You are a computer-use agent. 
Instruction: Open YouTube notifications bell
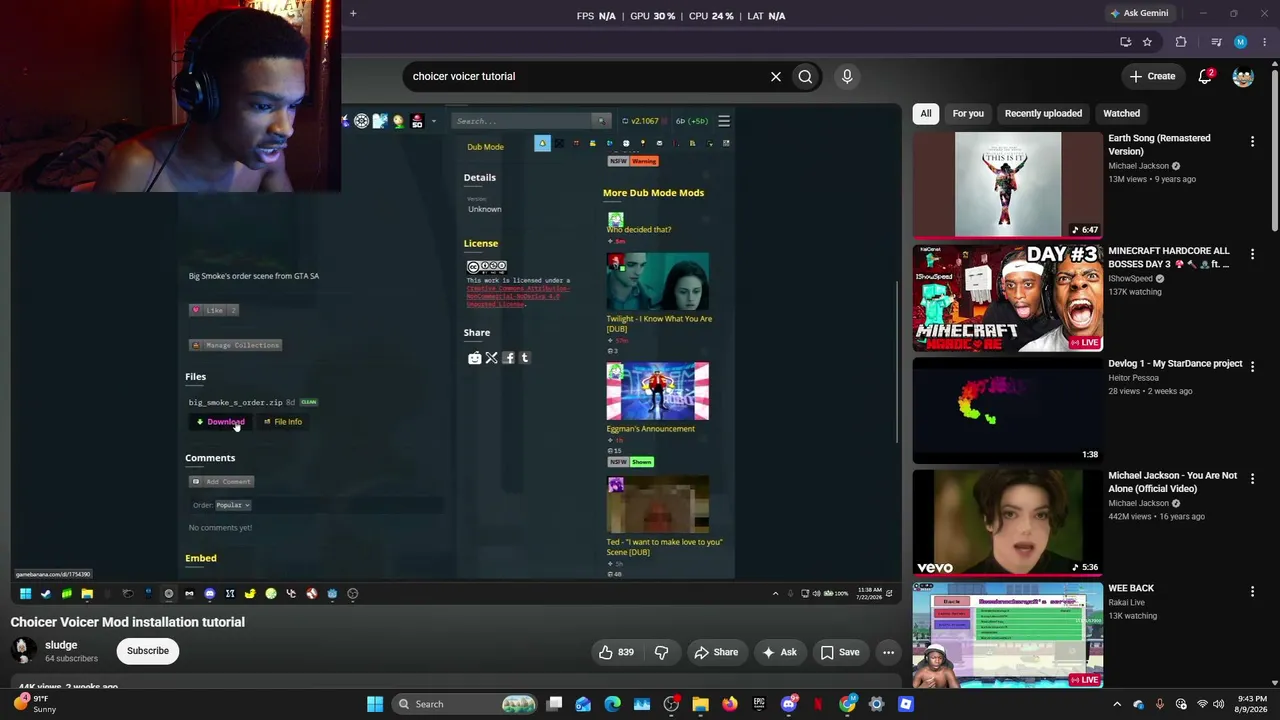point(1206,76)
